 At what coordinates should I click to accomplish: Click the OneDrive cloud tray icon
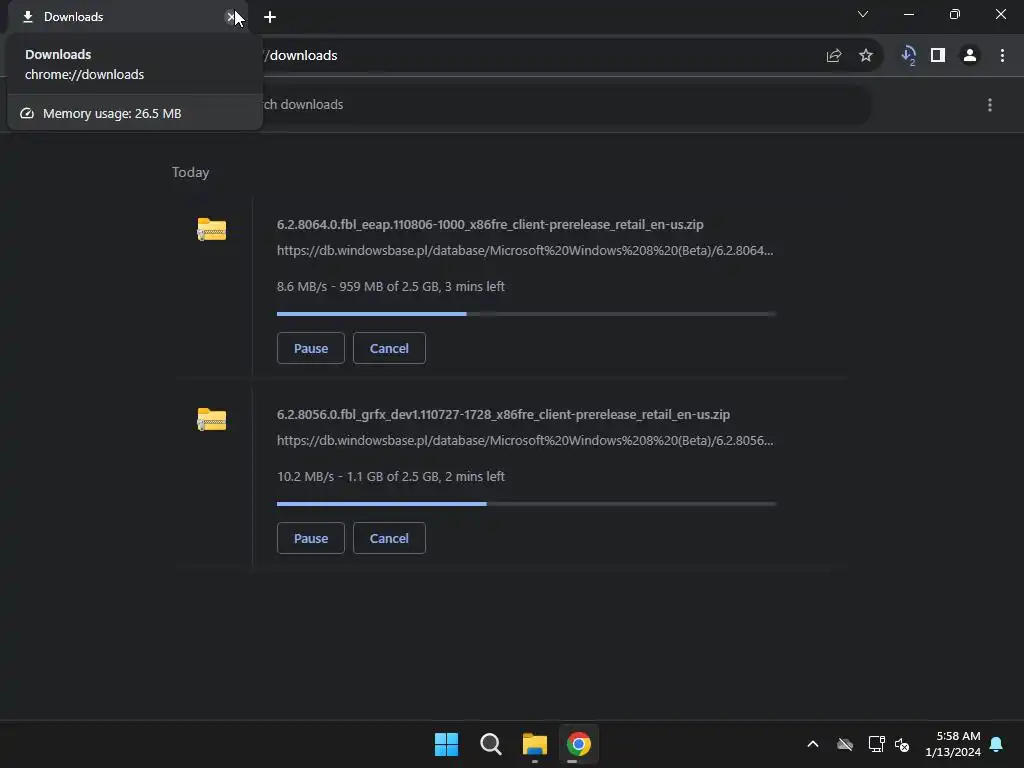click(x=845, y=744)
